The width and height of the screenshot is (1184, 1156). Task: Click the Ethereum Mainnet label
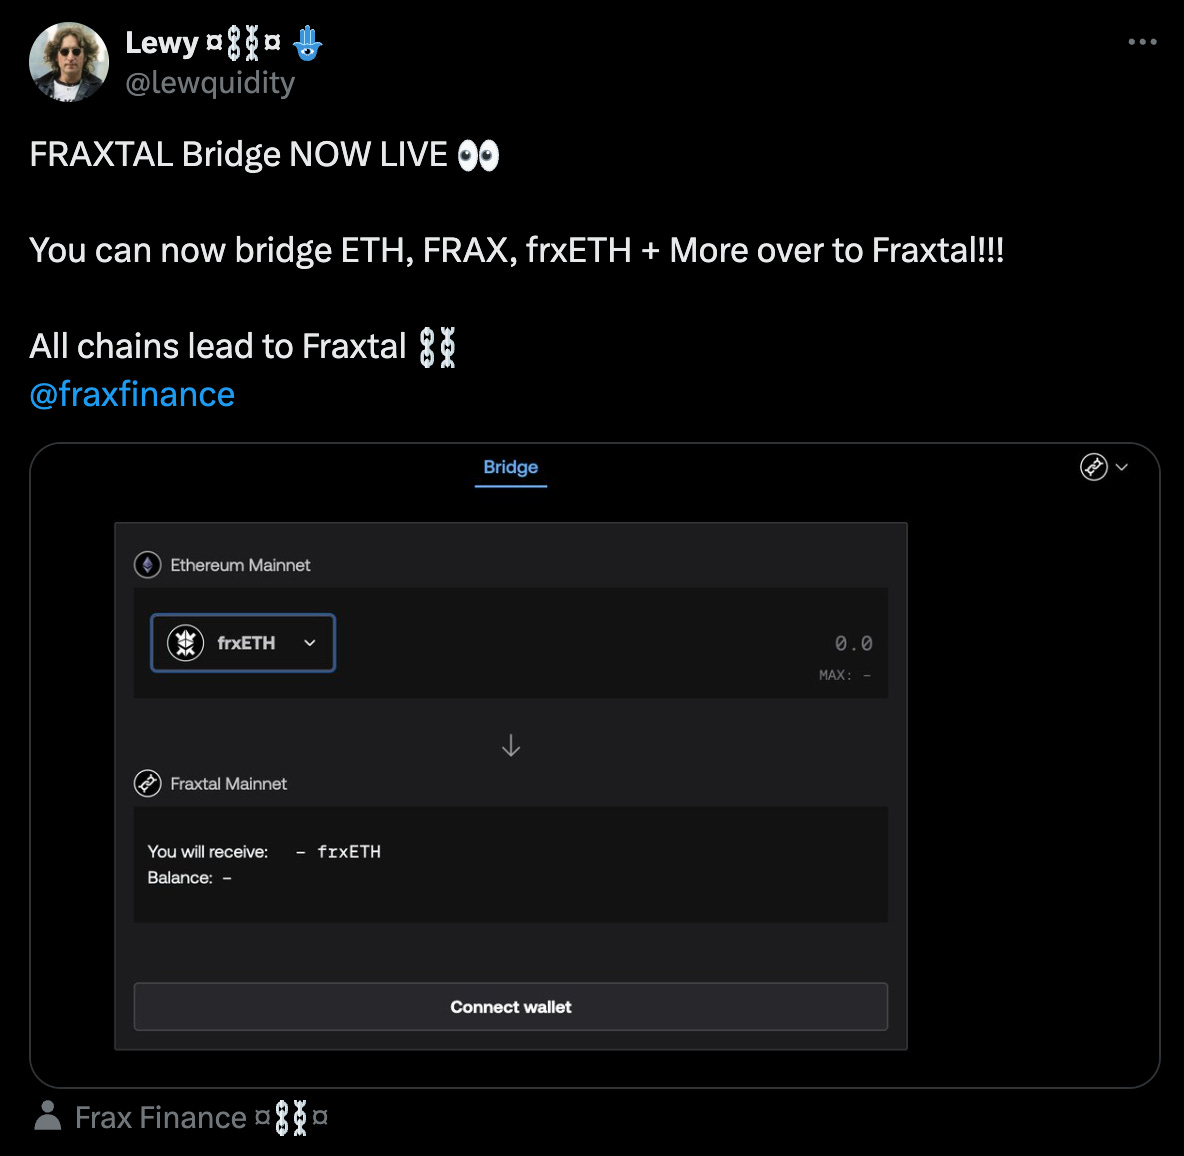240,565
